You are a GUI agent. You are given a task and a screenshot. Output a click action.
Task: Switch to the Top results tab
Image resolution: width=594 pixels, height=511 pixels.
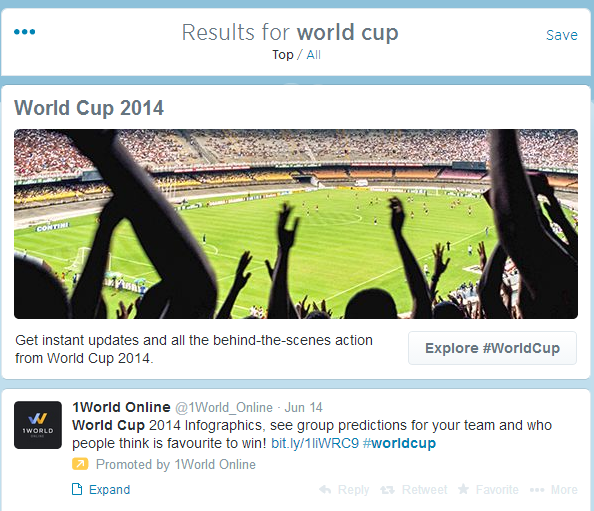coord(283,55)
